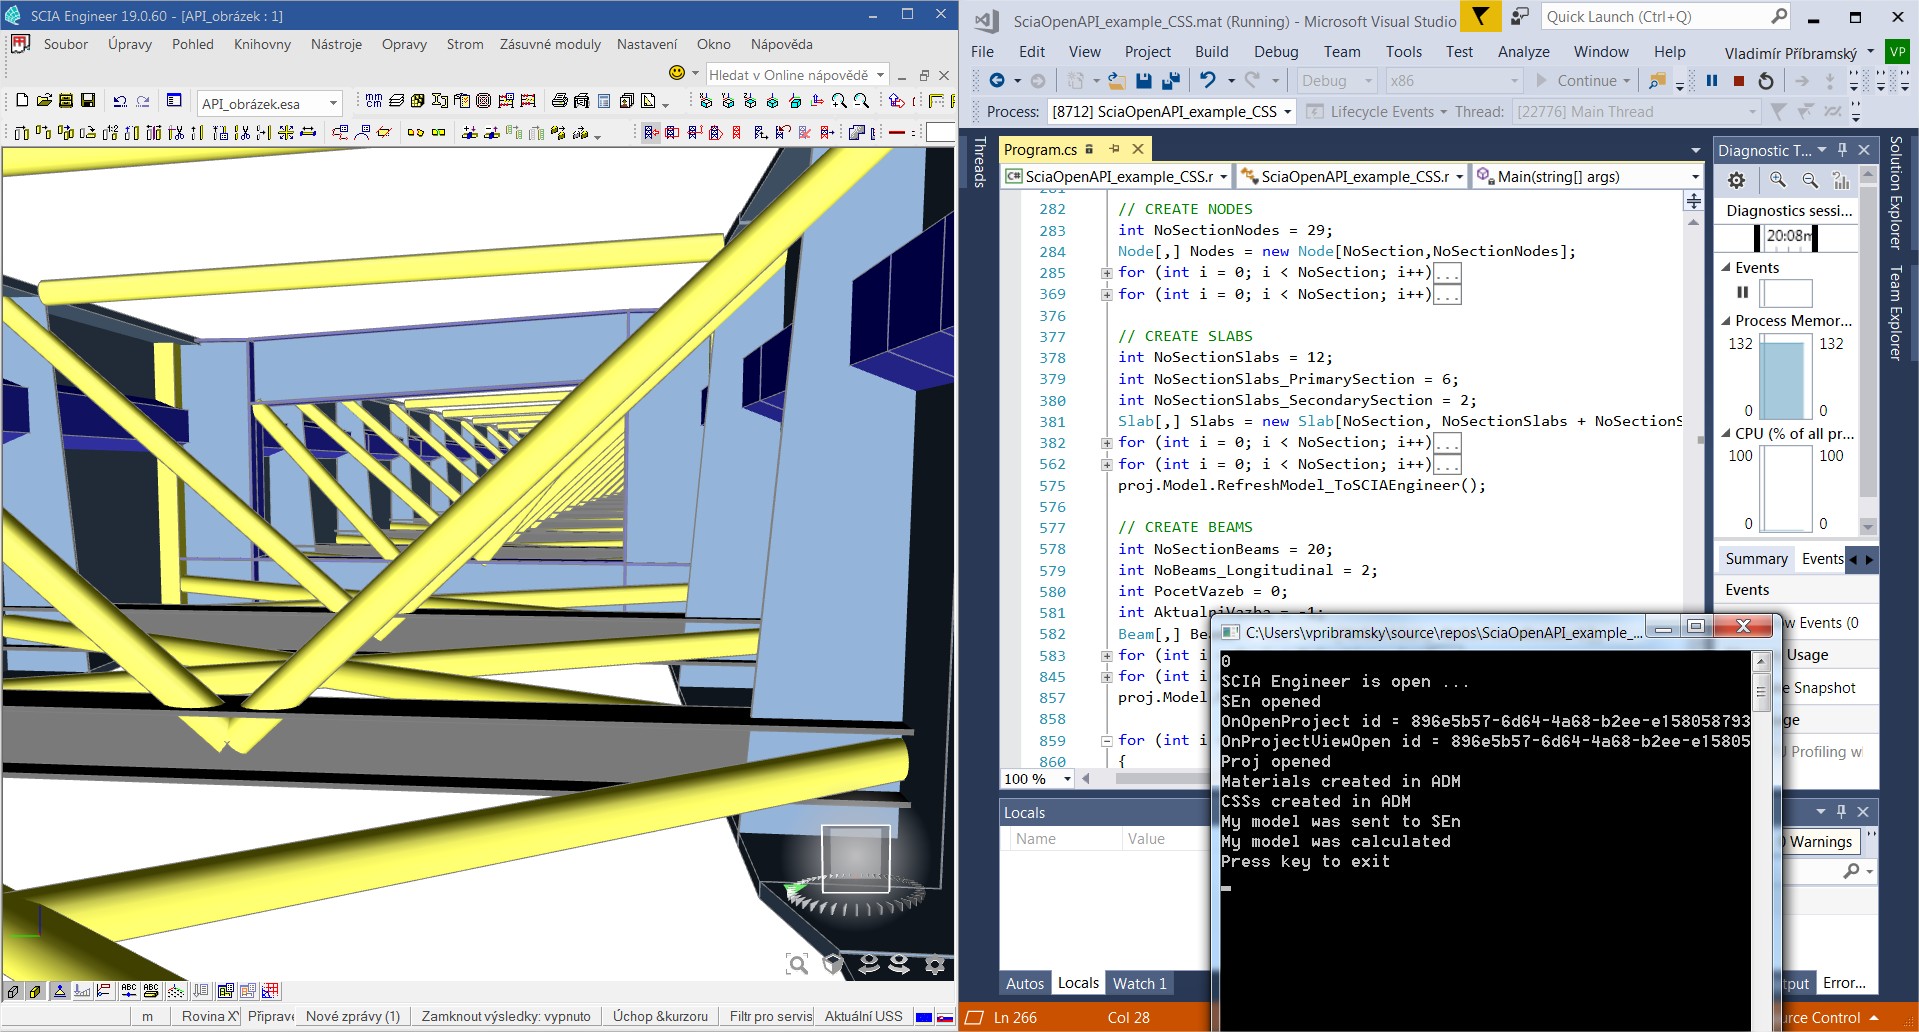The image size is (1919, 1032).
Task: Click Navigate Backward arrow in Visual Studio
Action: click(x=997, y=80)
